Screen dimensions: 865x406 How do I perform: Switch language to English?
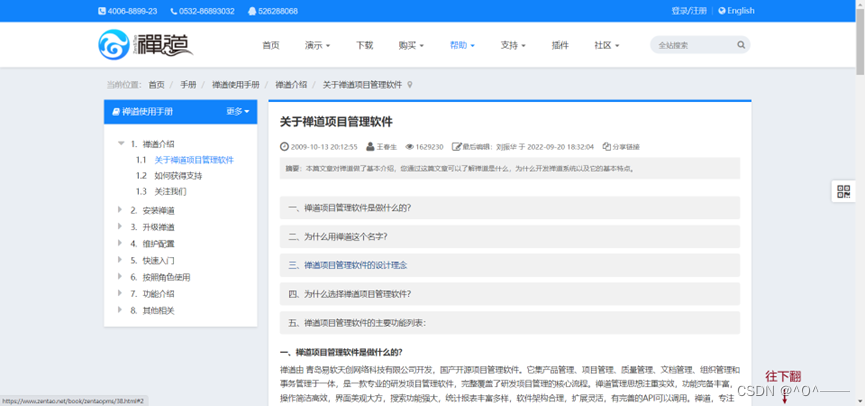click(x=740, y=10)
